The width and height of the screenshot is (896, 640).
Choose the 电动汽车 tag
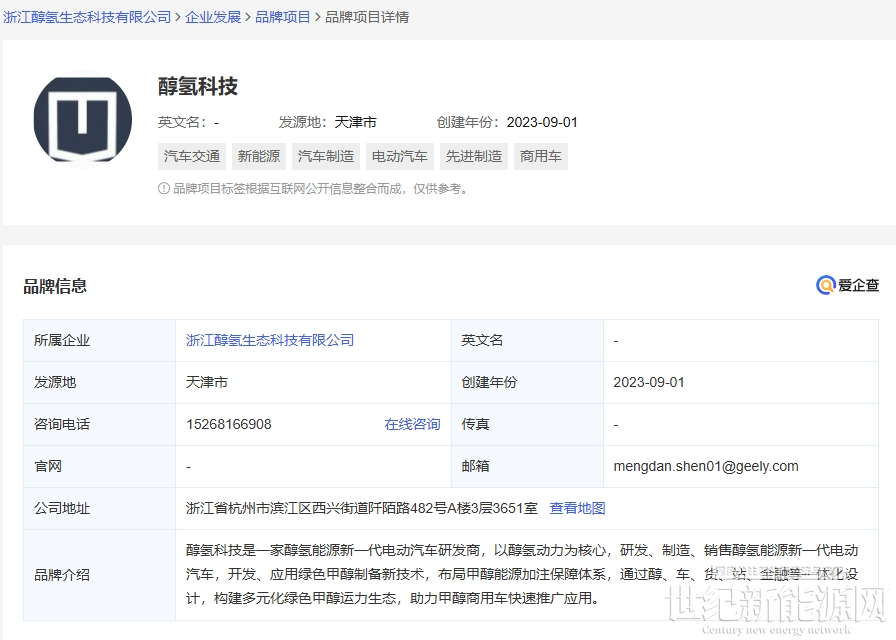(x=400, y=156)
